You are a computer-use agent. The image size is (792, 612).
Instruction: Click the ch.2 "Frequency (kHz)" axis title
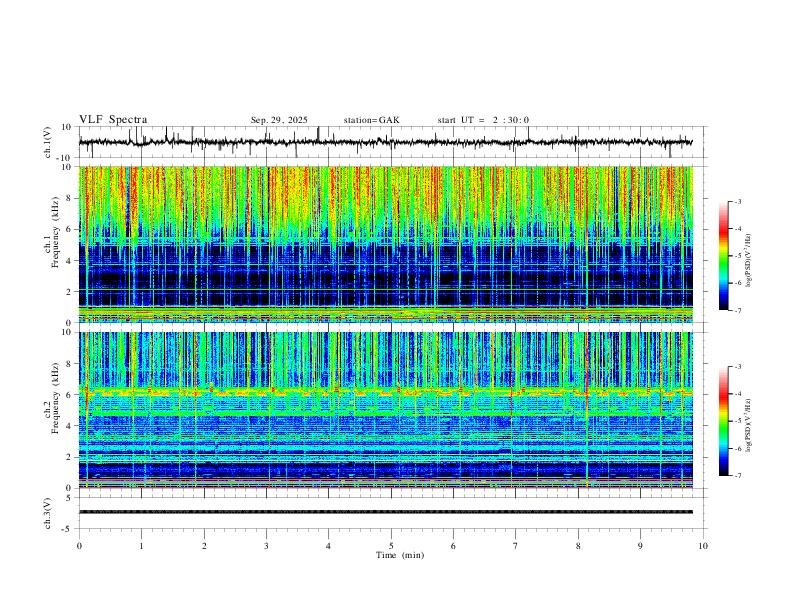pyautogui.click(x=55, y=398)
